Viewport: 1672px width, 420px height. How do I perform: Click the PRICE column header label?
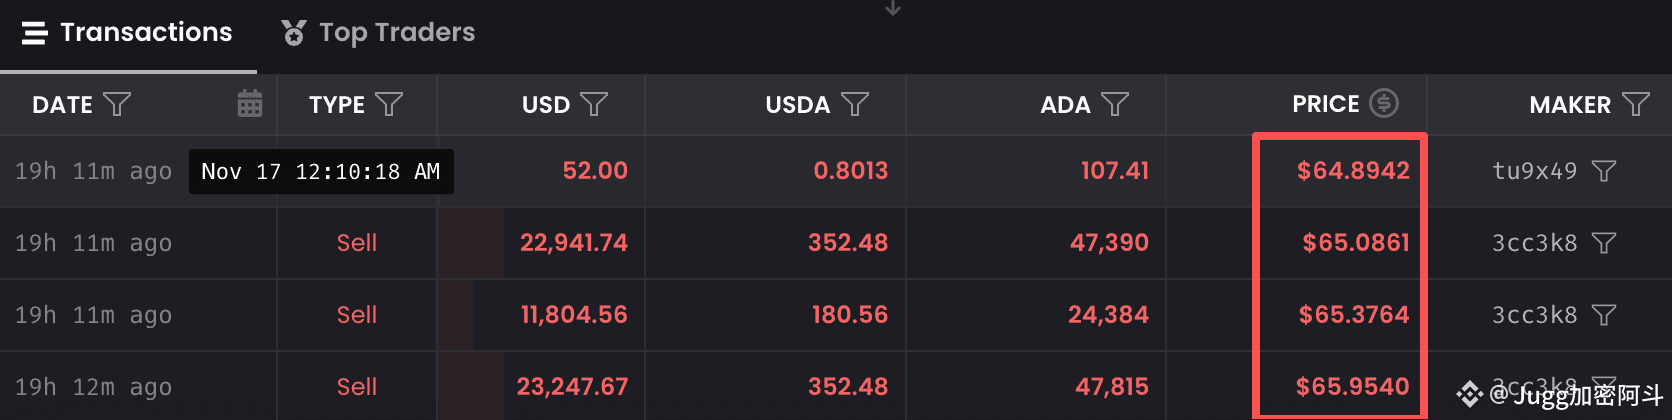[1325, 104]
